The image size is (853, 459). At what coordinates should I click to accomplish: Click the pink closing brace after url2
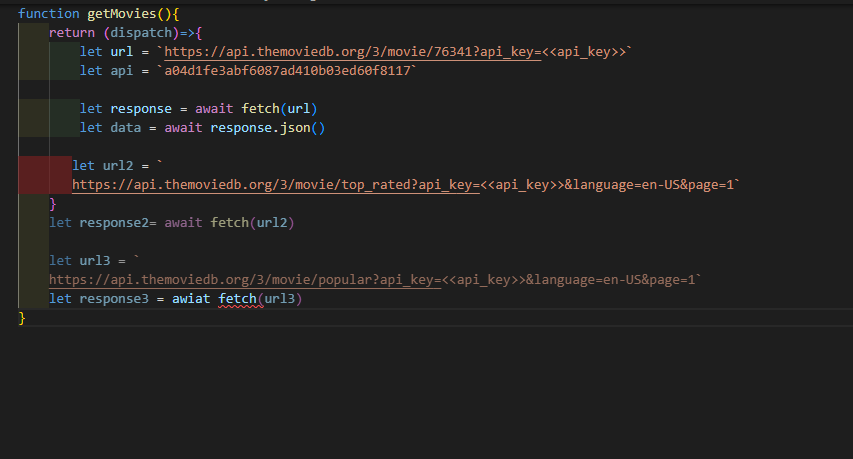point(52,204)
